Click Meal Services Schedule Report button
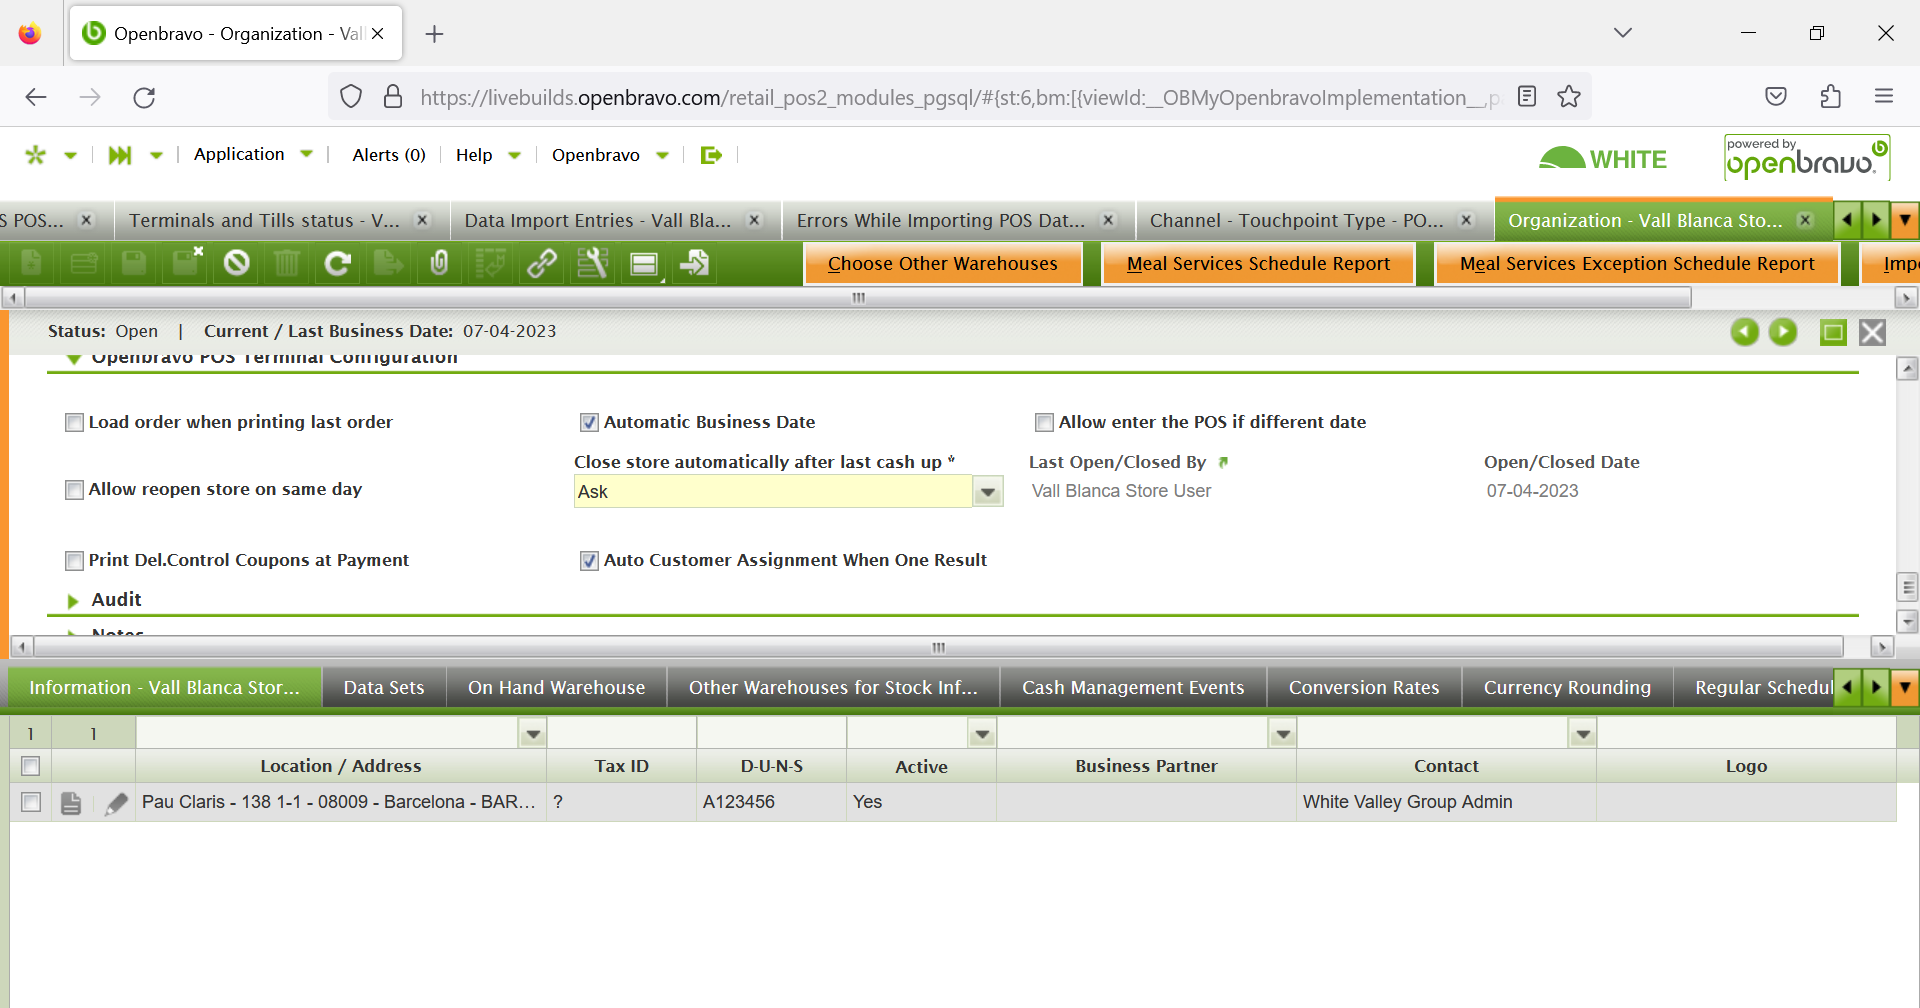The height and width of the screenshot is (1008, 1920). point(1258,264)
